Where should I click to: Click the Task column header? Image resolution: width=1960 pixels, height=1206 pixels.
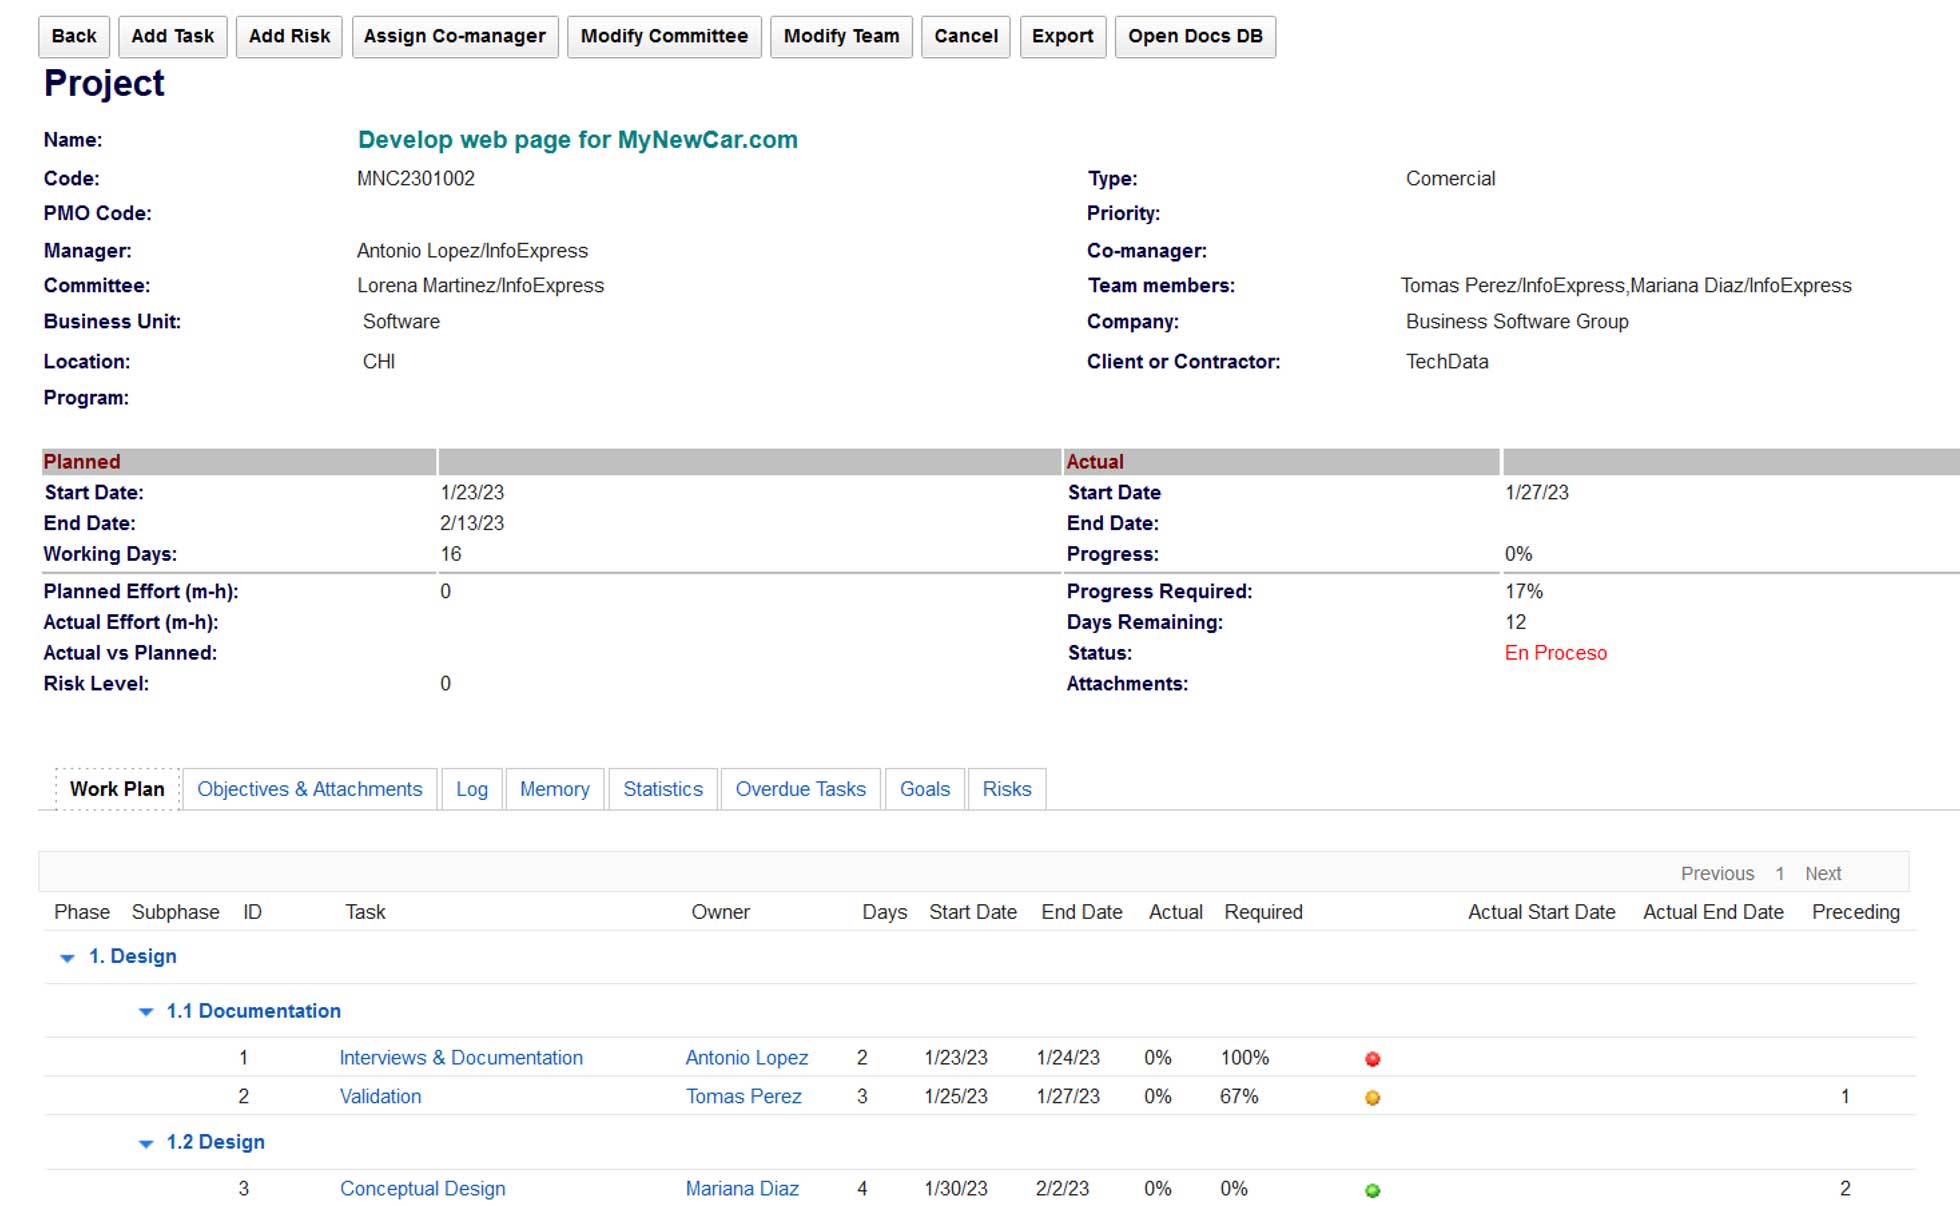pos(365,912)
